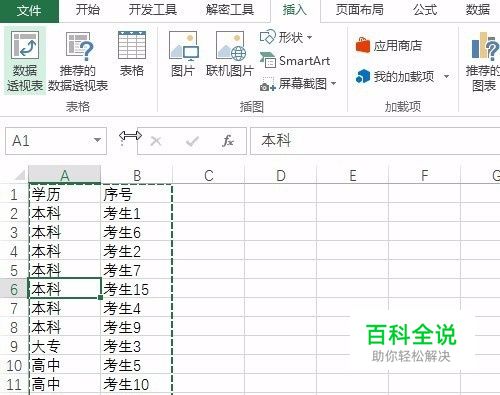500x395 pixels.
Task: Select cell containing 考生10
Action: (137, 384)
